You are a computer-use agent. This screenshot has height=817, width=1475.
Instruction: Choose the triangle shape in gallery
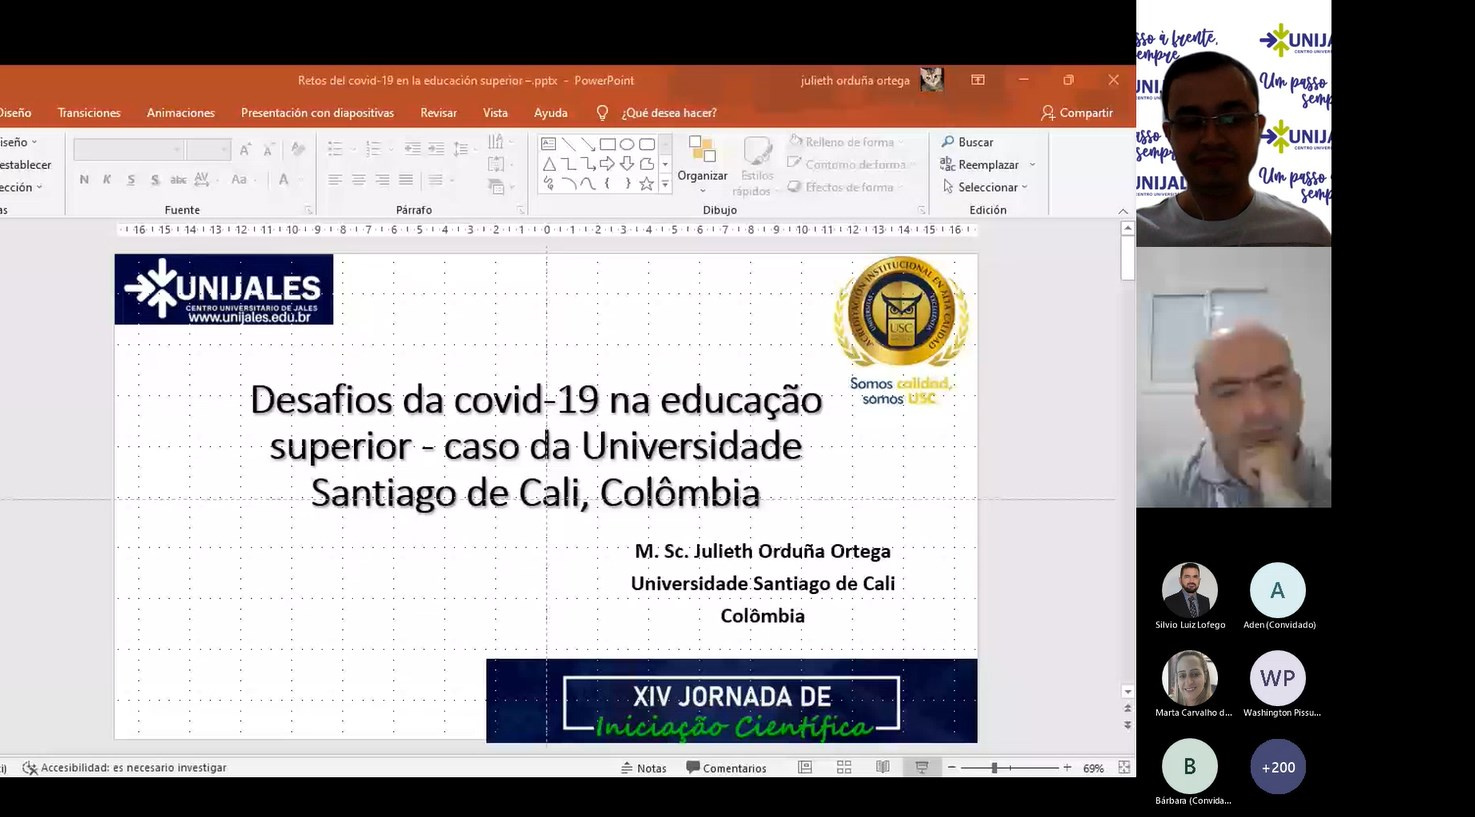[548, 164]
